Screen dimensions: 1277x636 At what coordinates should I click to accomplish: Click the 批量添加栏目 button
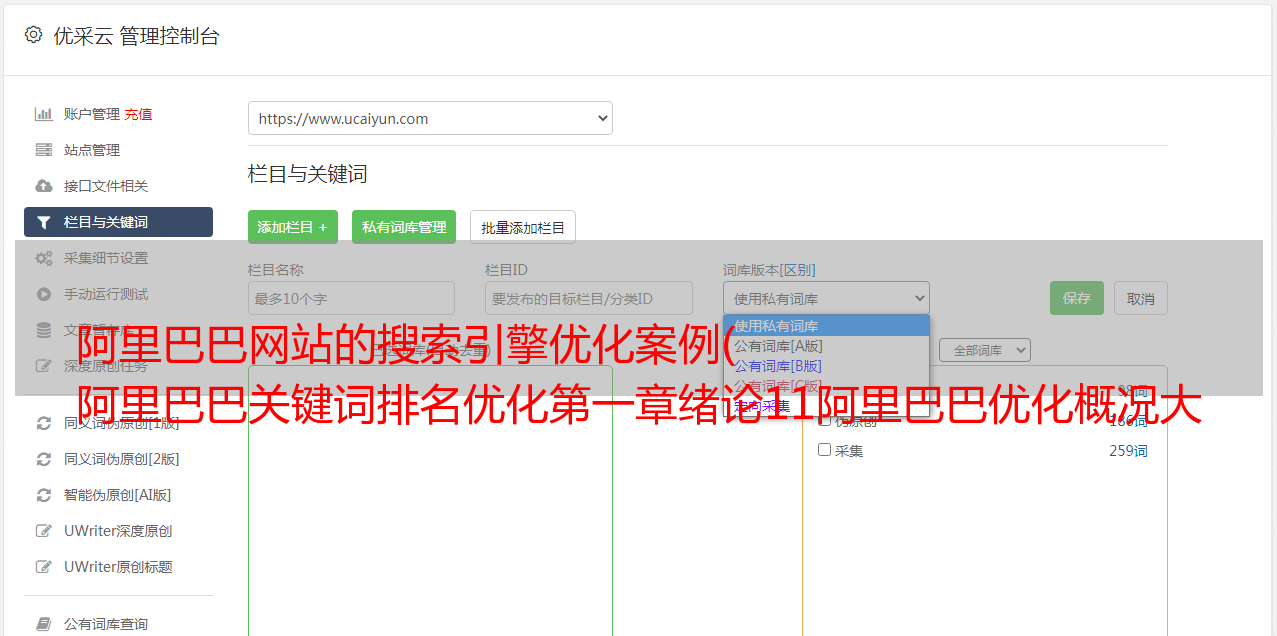click(523, 227)
